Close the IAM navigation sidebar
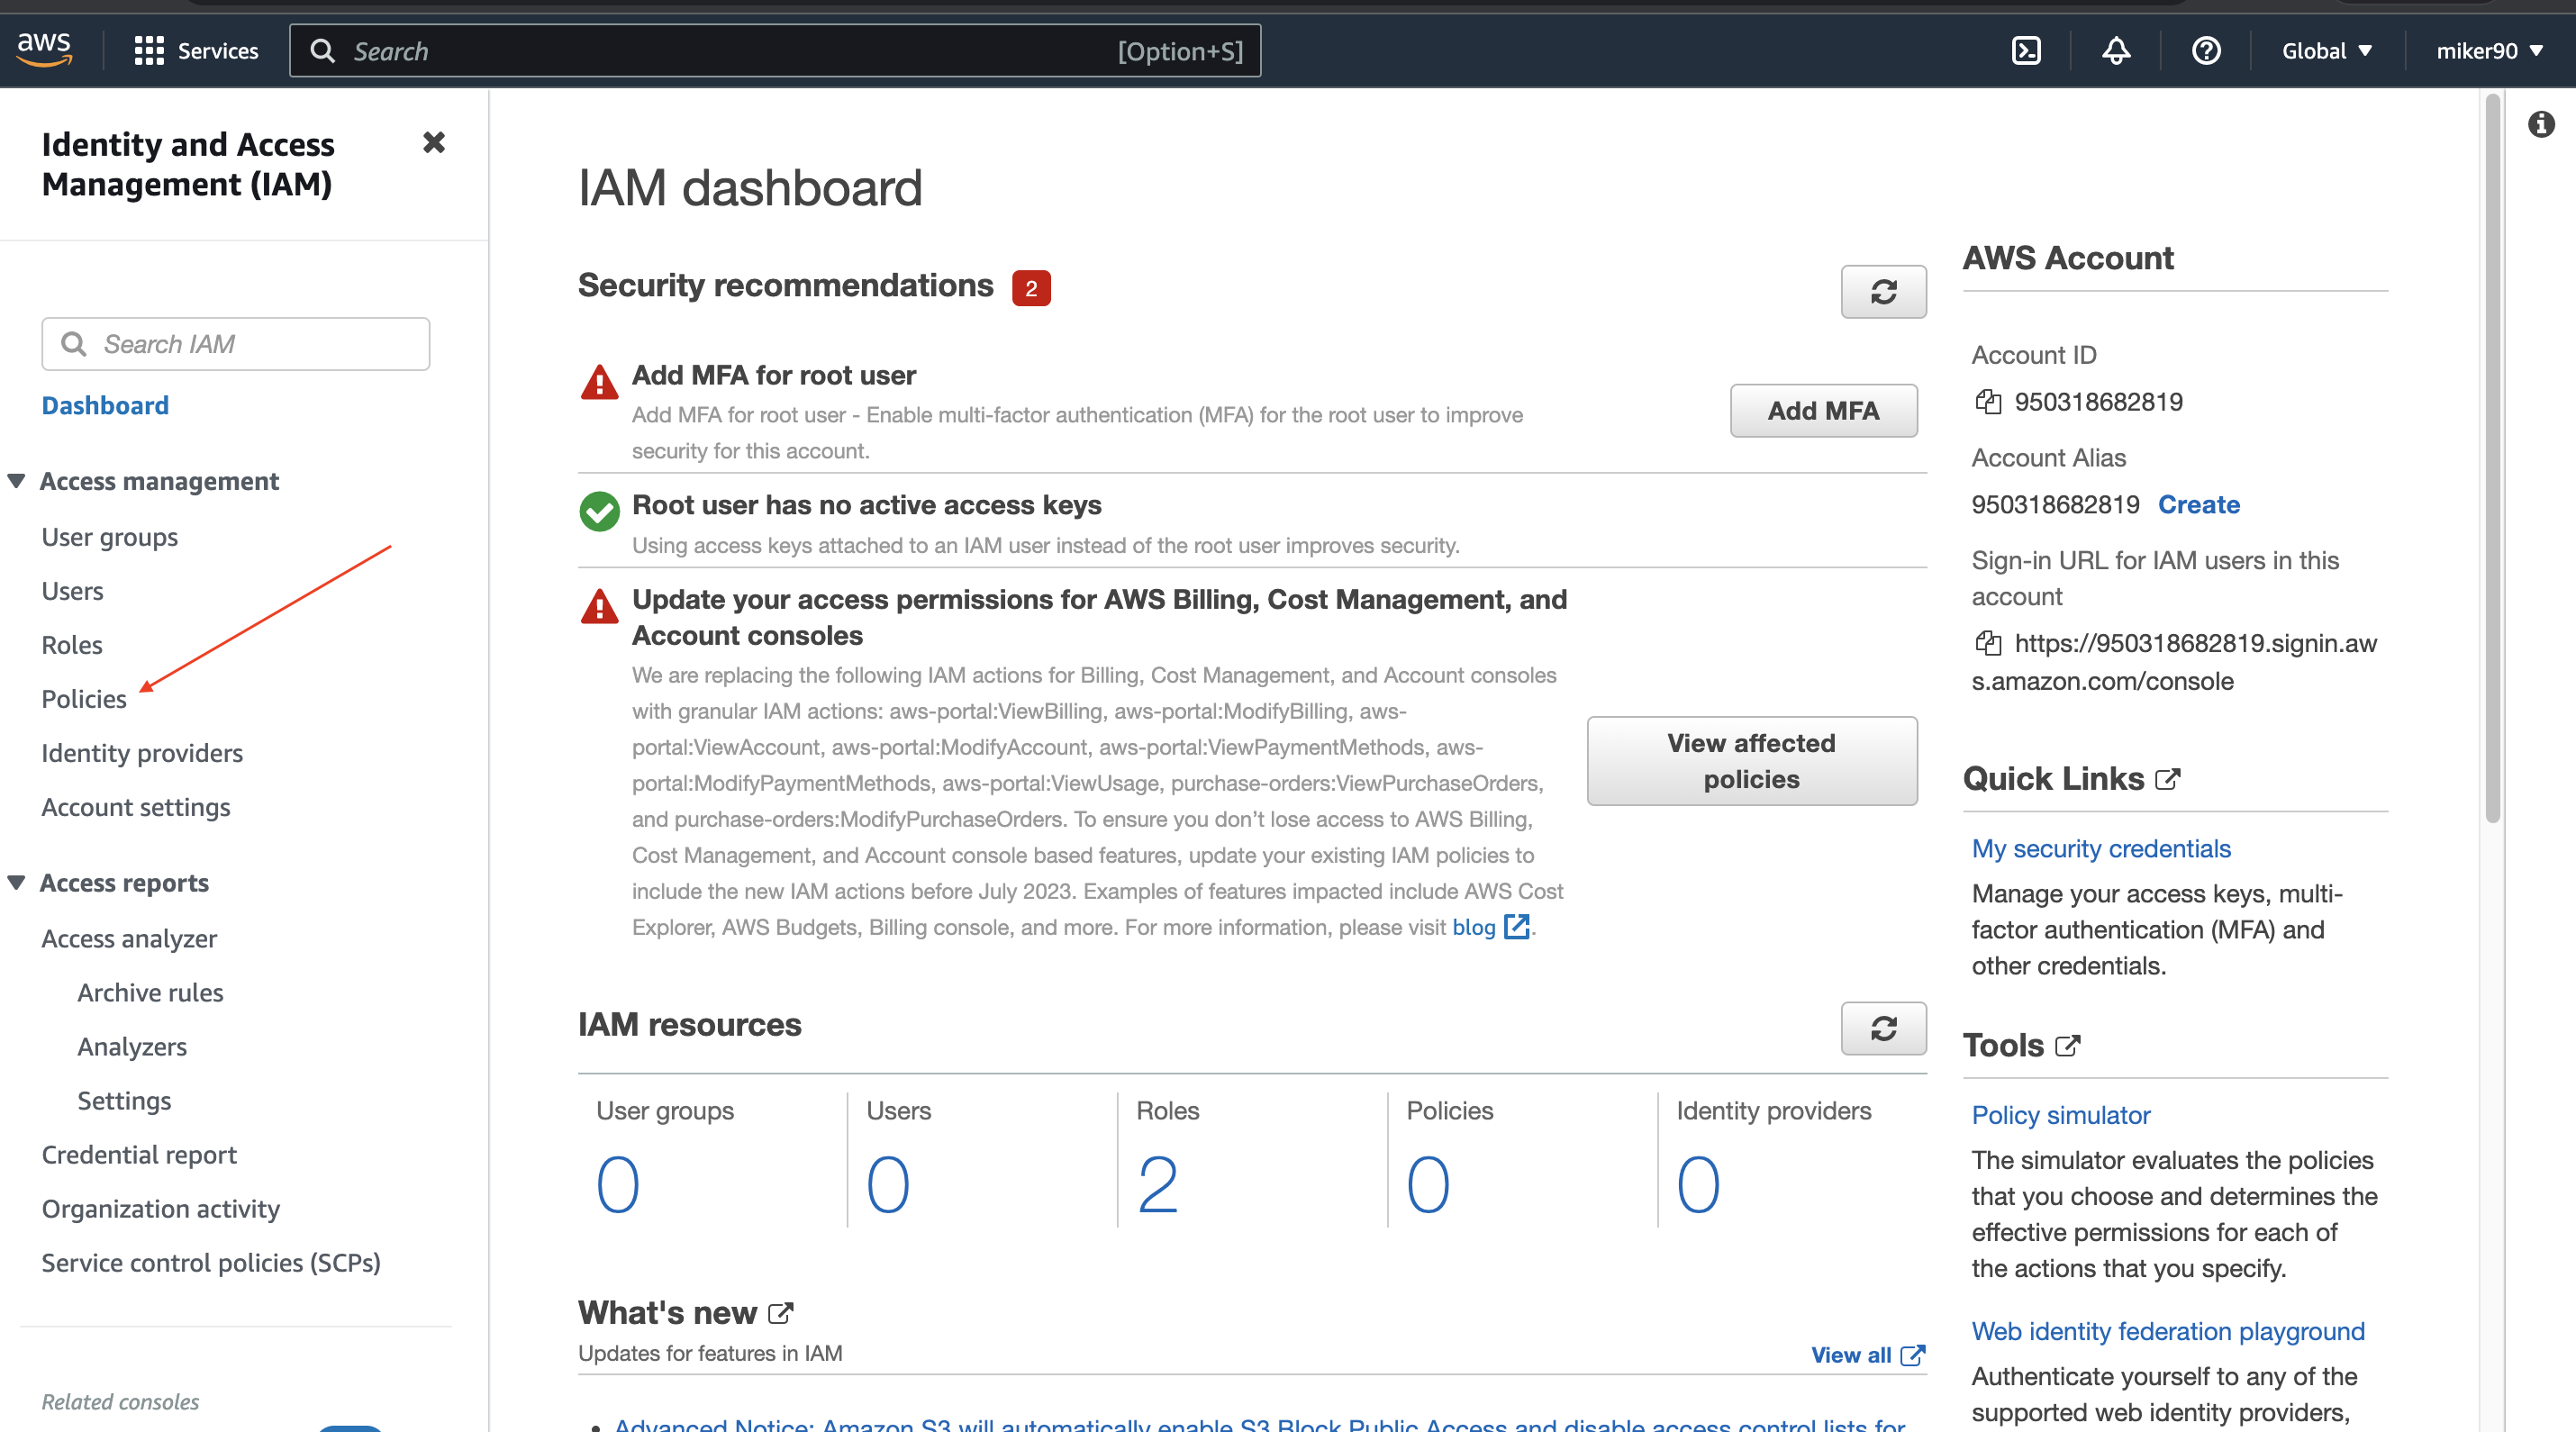Screen dimensions: 2576x1432 433,143
